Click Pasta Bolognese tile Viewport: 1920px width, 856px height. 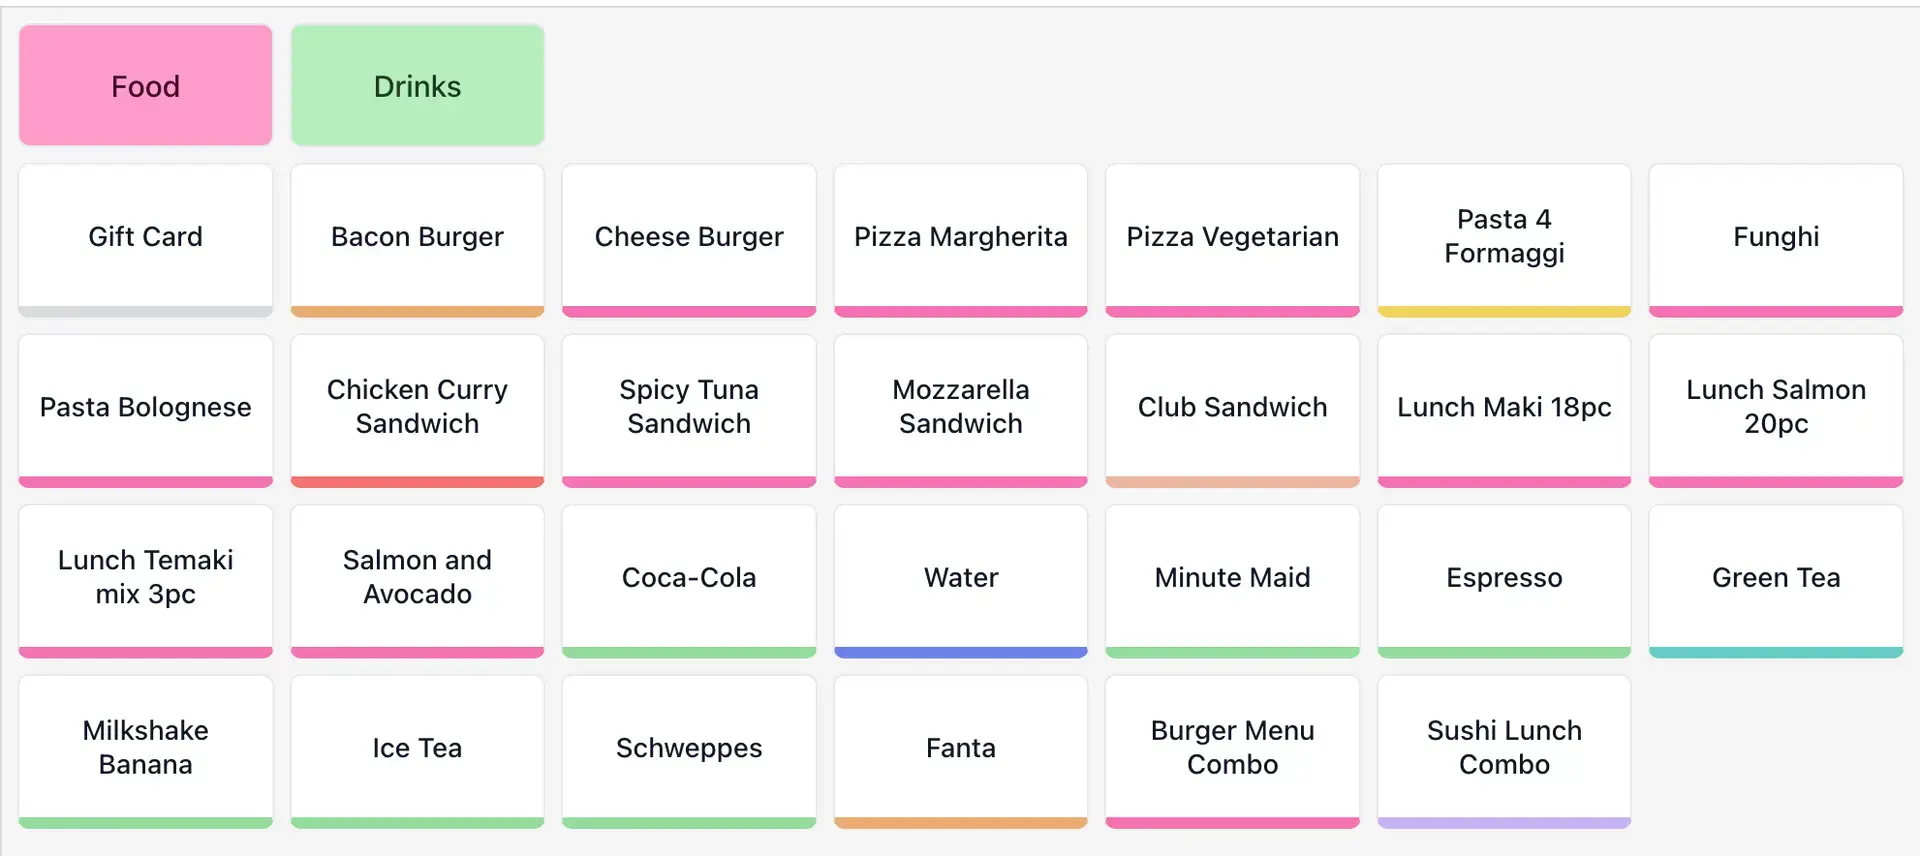coord(145,408)
